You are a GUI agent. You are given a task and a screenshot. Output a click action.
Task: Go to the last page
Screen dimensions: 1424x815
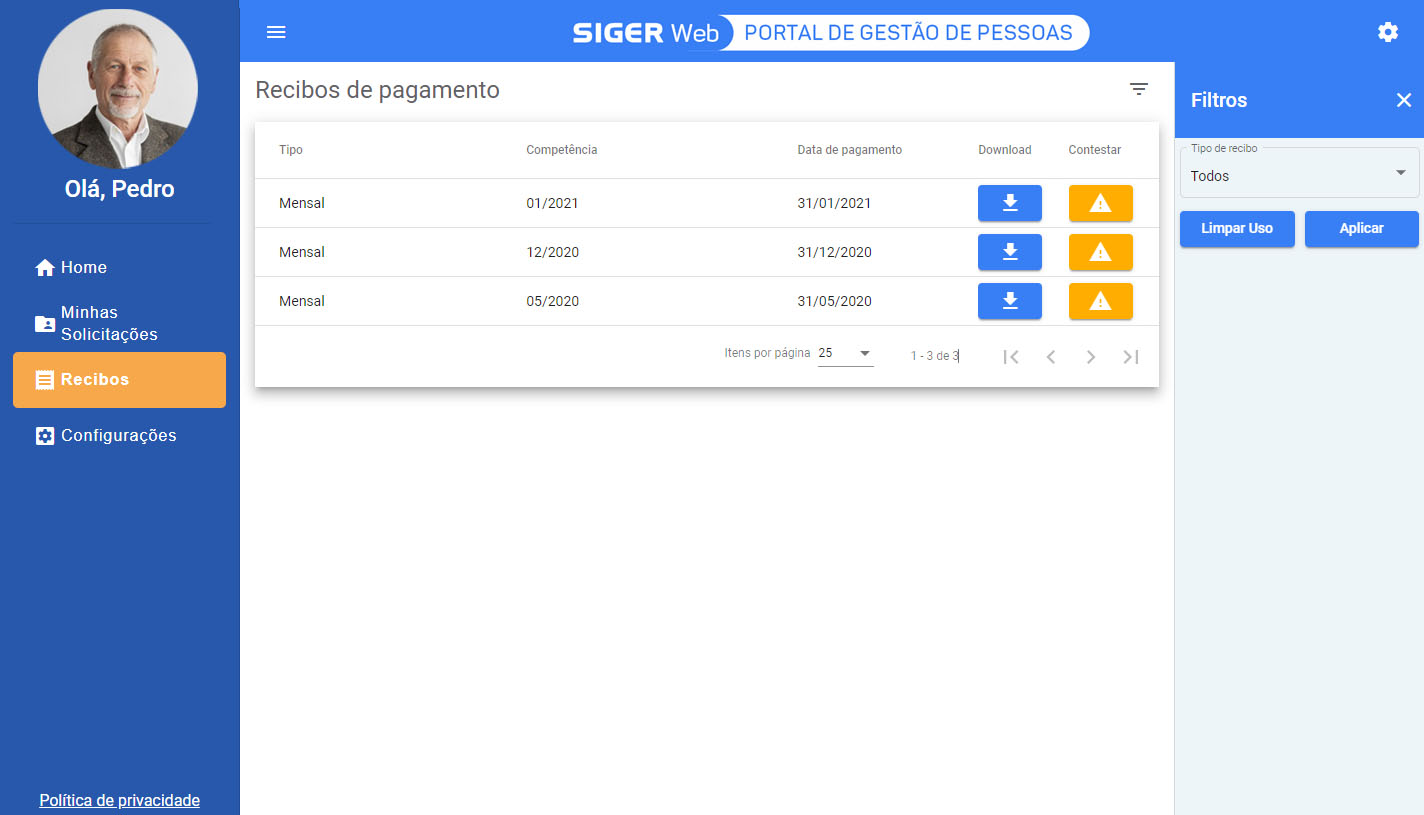coord(1131,357)
